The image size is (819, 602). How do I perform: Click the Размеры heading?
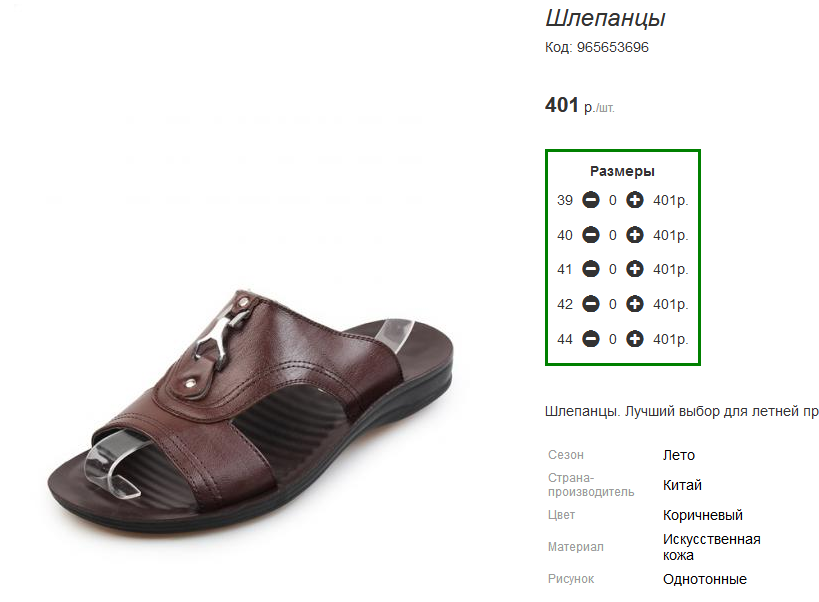(x=622, y=171)
